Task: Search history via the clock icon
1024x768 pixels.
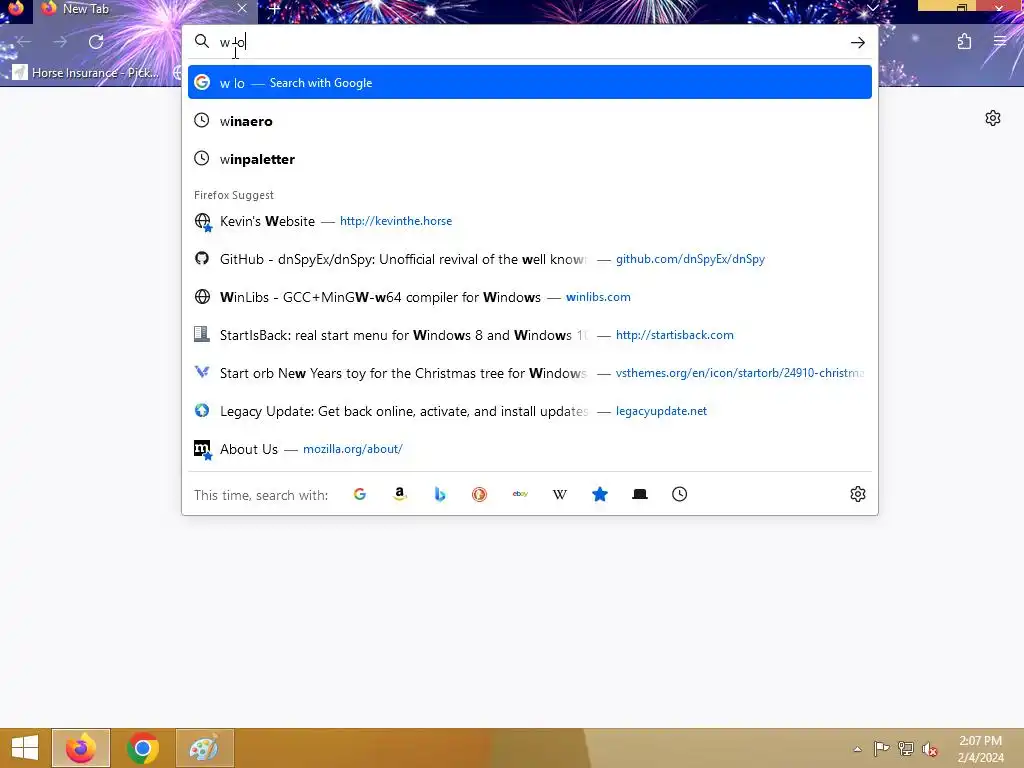Action: (x=679, y=494)
